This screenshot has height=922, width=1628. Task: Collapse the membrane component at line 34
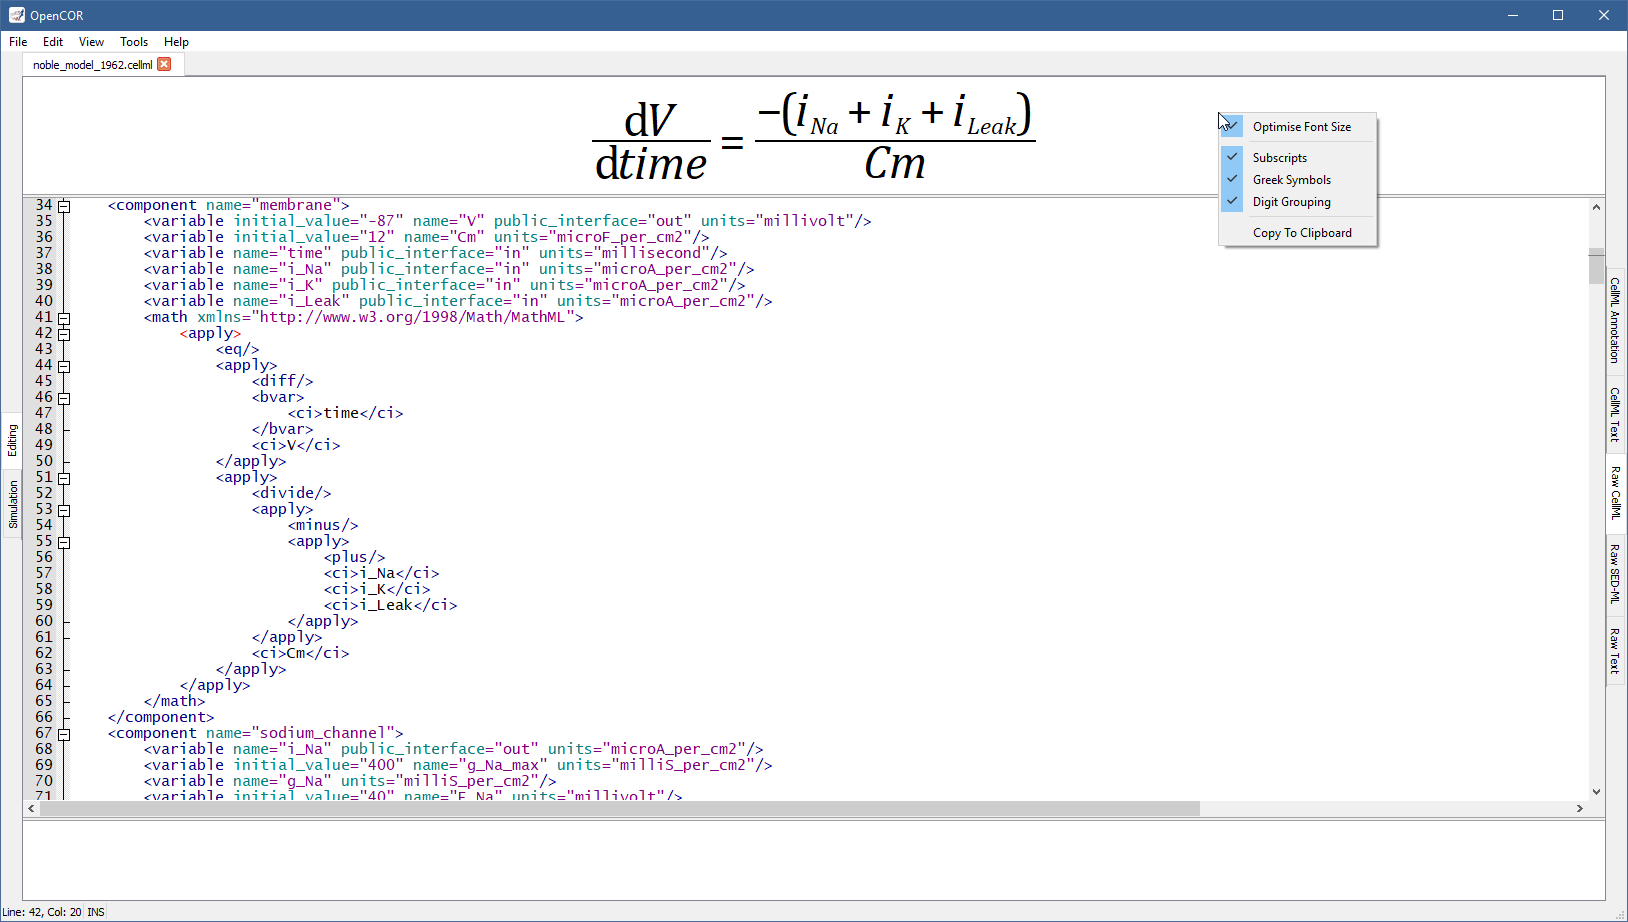[64, 206]
